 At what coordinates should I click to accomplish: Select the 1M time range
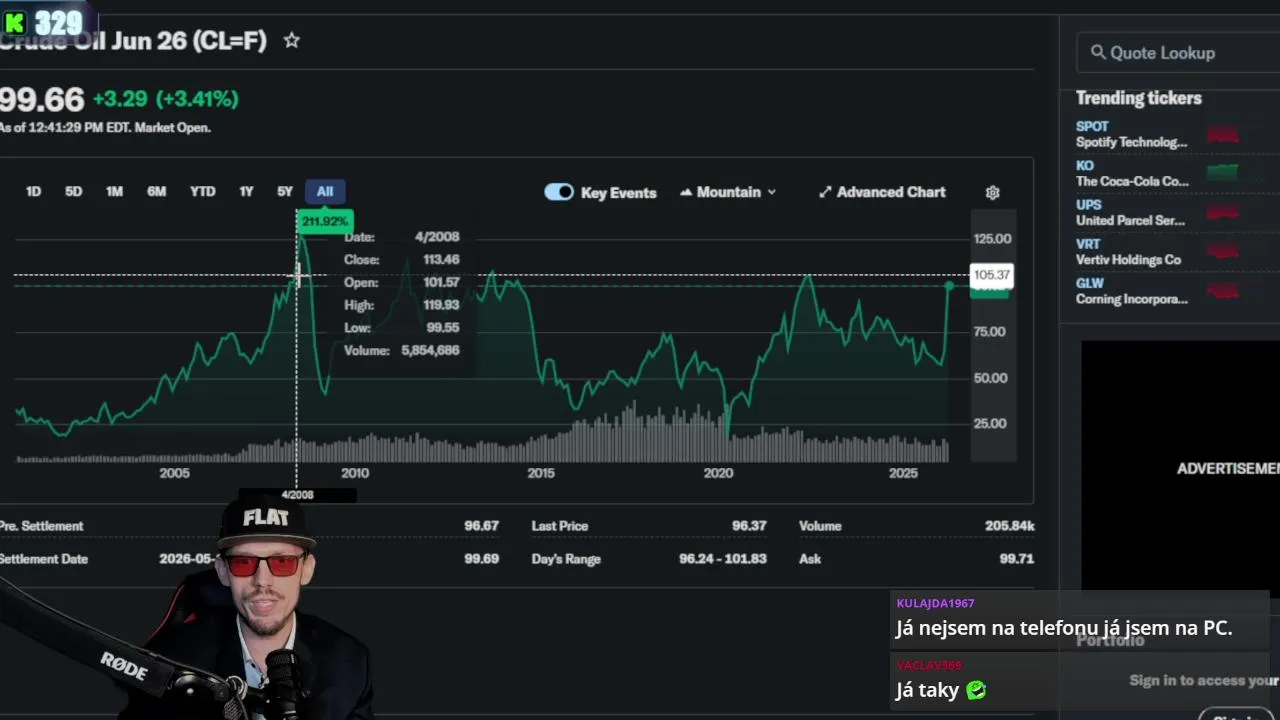(x=114, y=191)
